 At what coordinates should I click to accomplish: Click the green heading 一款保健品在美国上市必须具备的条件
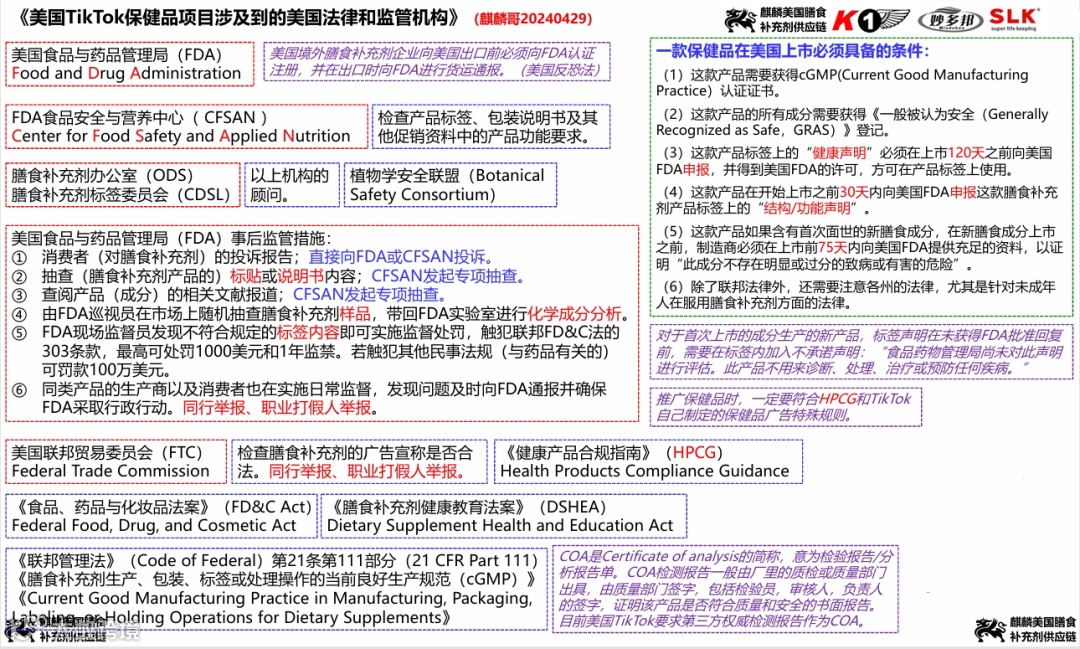pos(792,51)
